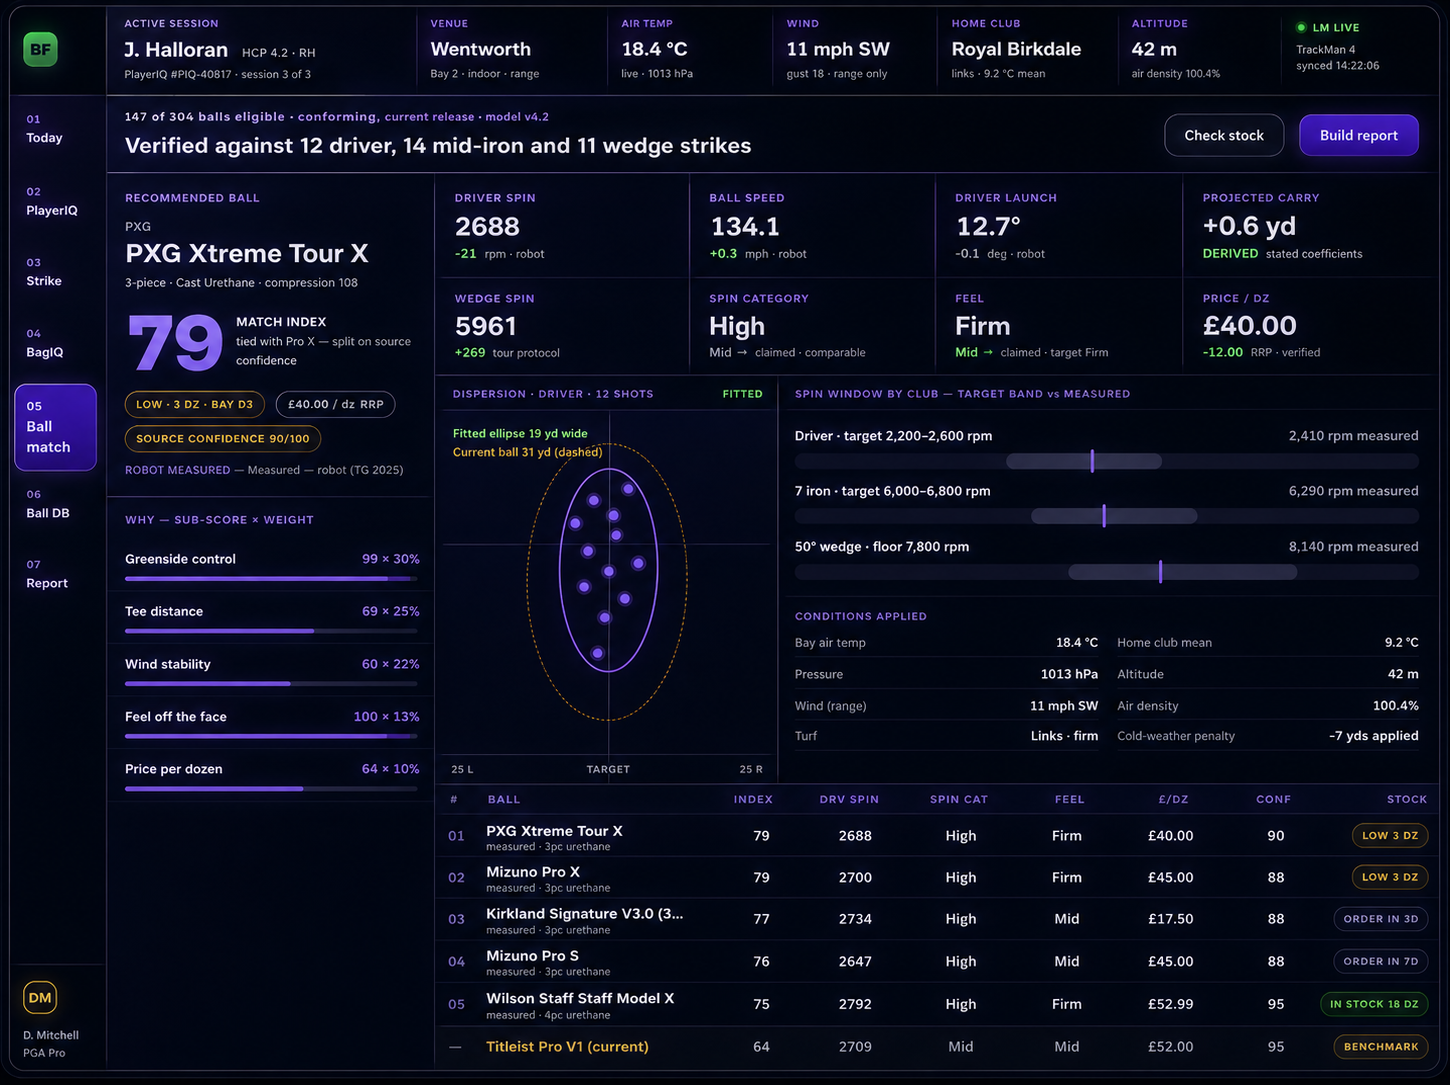The width and height of the screenshot is (1450, 1085).
Task: Select the Ball match sidebar item
Action: [56, 427]
